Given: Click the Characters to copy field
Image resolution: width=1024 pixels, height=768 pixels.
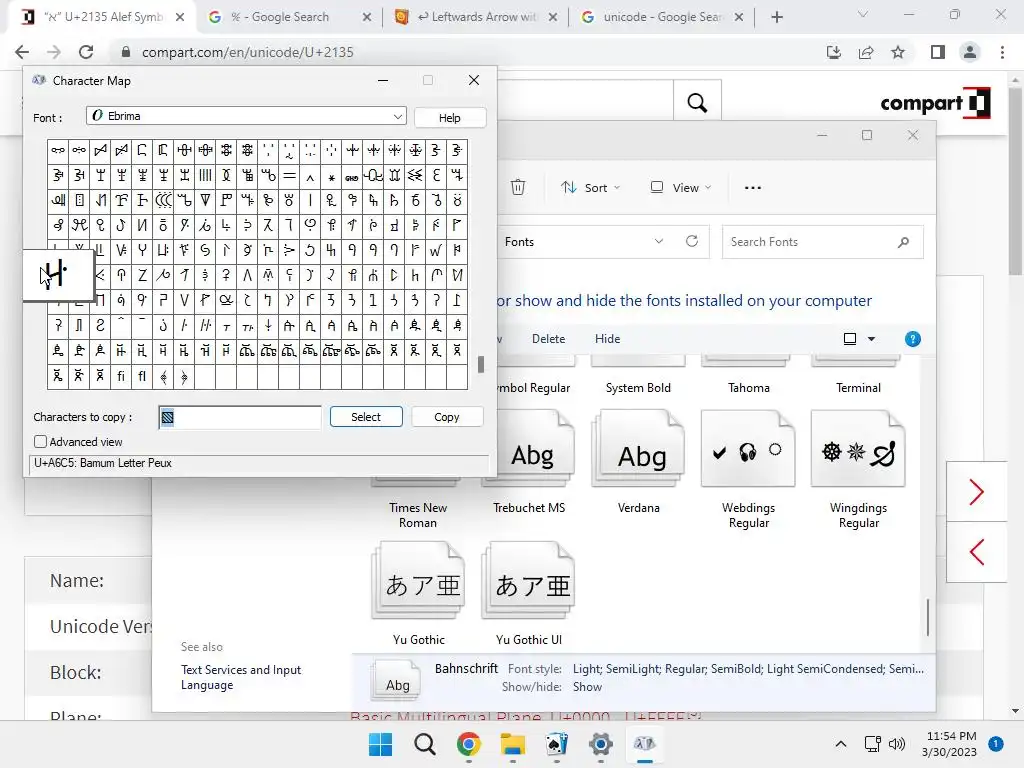Looking at the screenshot, I should tap(240, 417).
